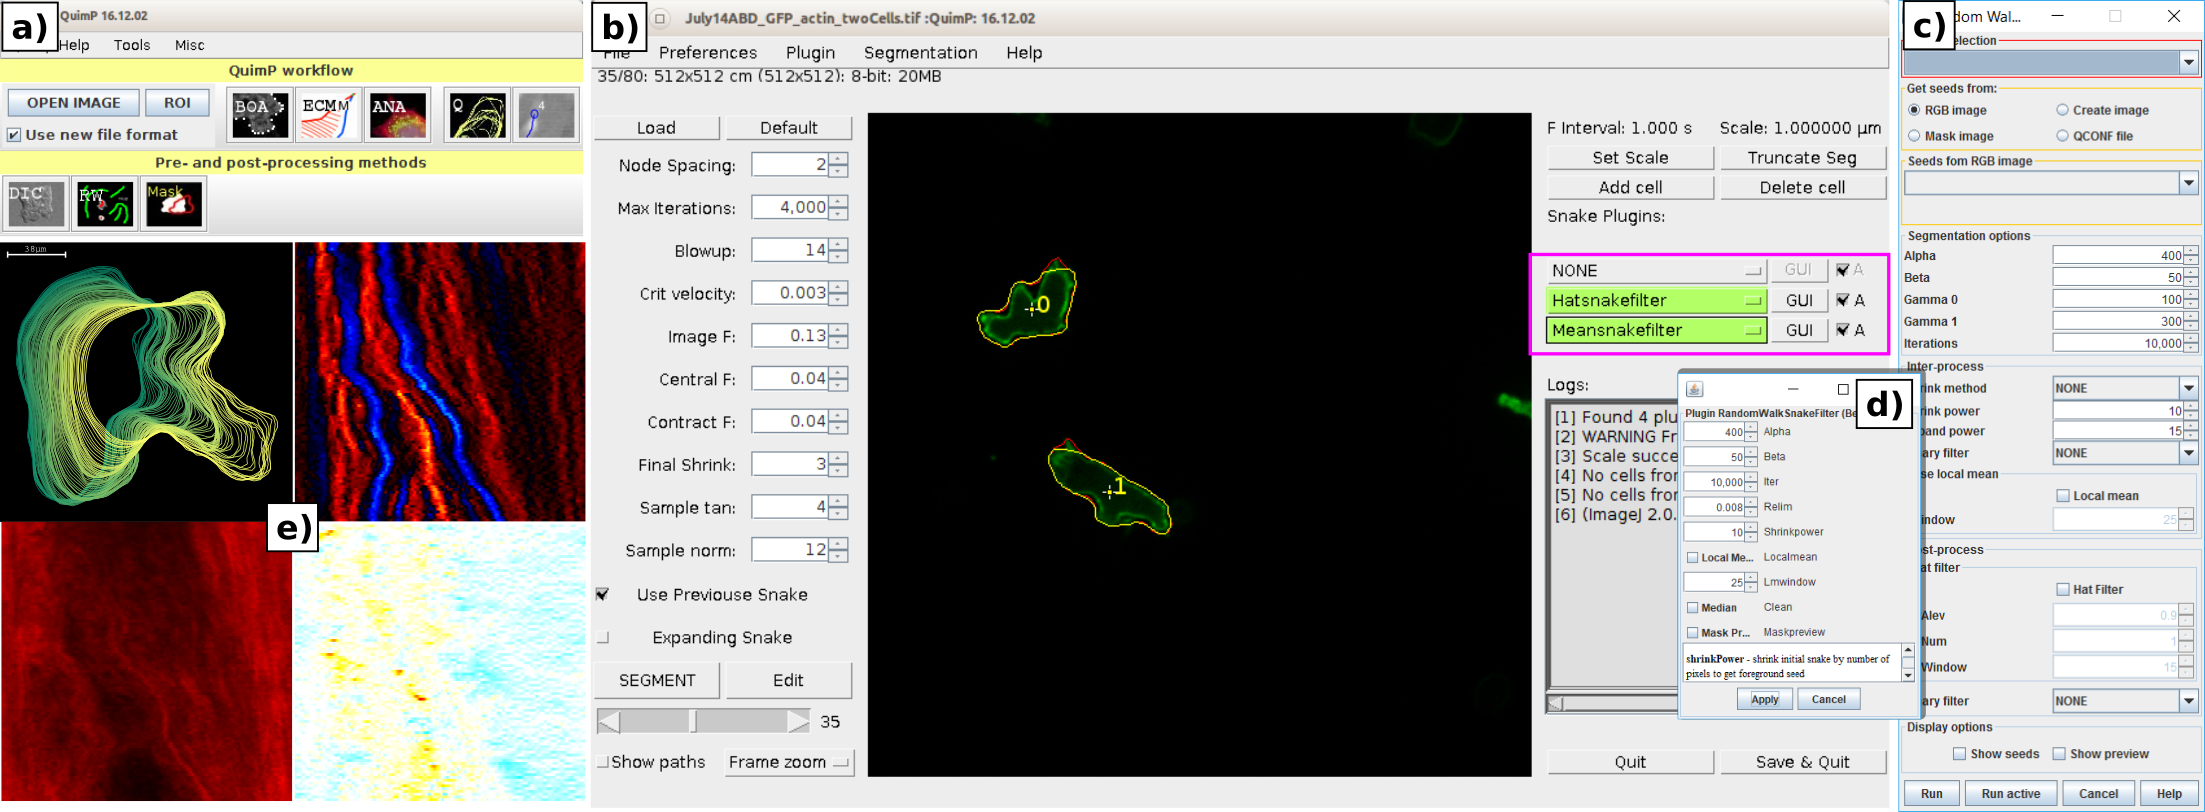Click the frame slider at frame 35
The image size is (2205, 812).
coord(693,721)
